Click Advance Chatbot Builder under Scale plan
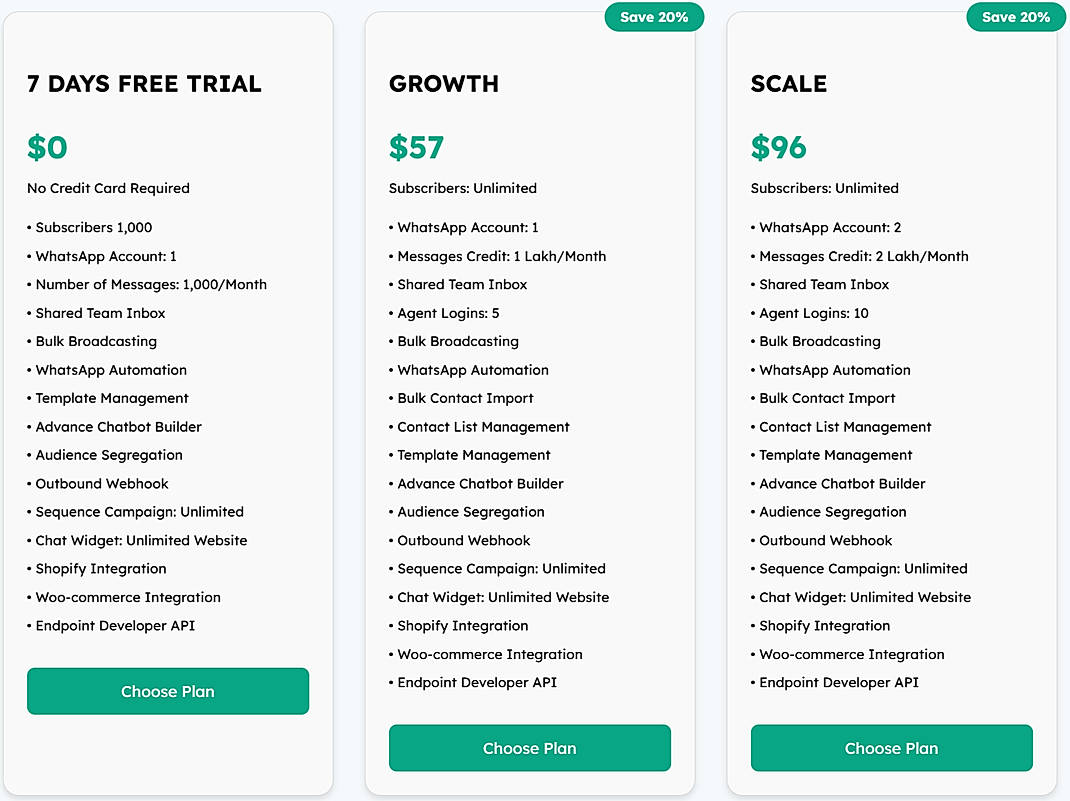 (842, 483)
